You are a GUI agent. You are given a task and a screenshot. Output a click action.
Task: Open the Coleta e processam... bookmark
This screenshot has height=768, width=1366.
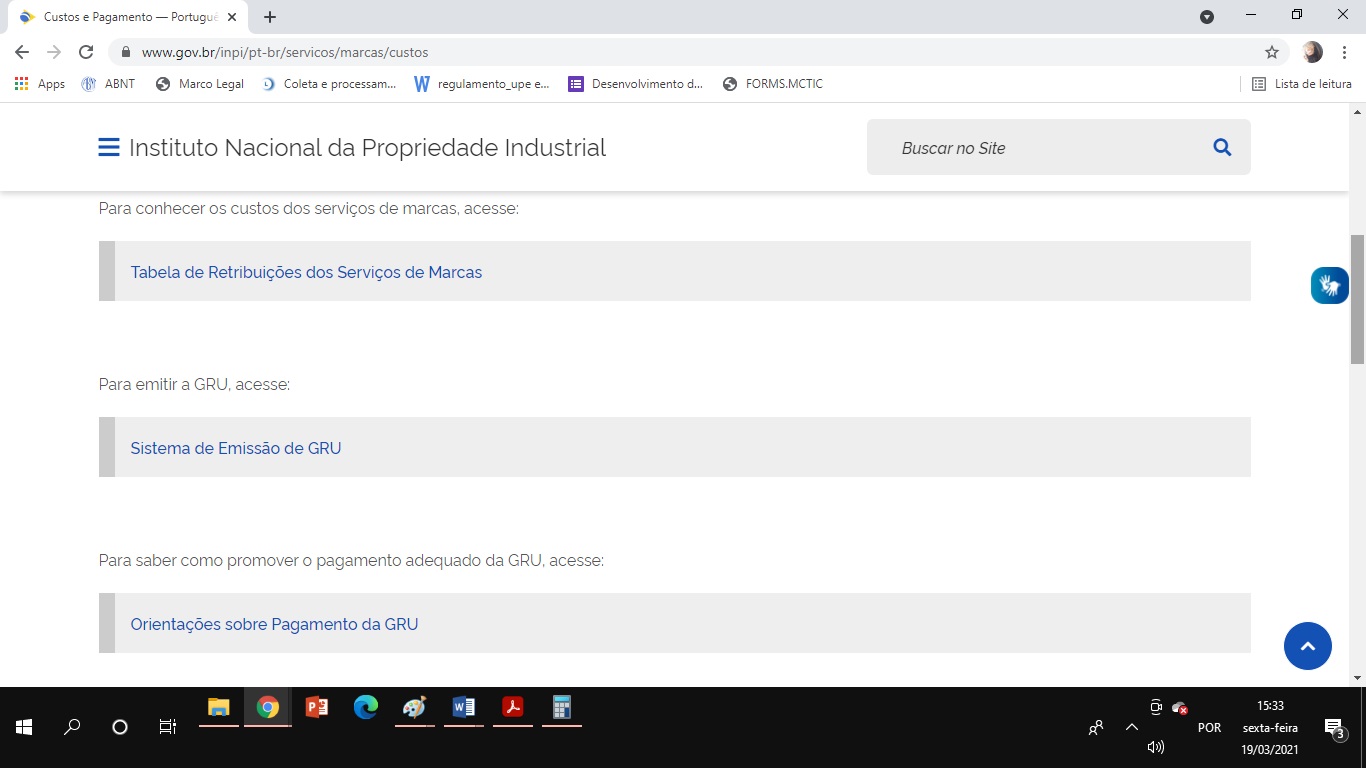tap(329, 84)
